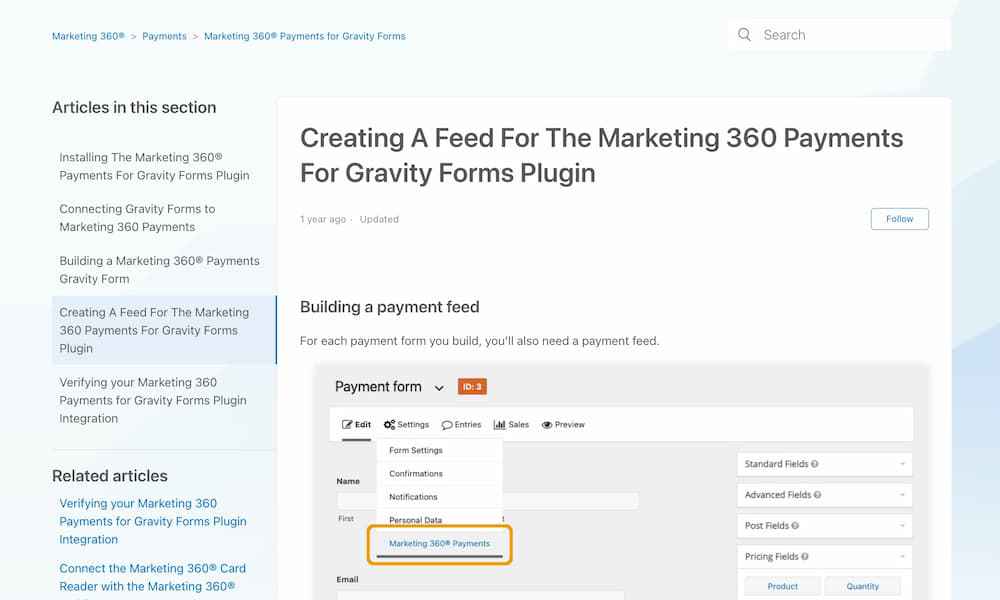
Task: Click the help icon beside Post Fields
Action: tap(795, 526)
